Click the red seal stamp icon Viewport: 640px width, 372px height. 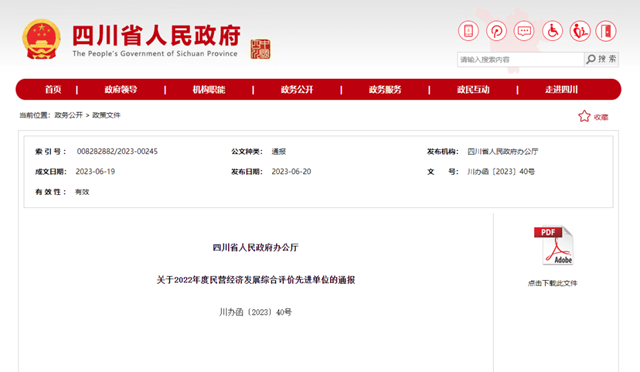[260, 49]
